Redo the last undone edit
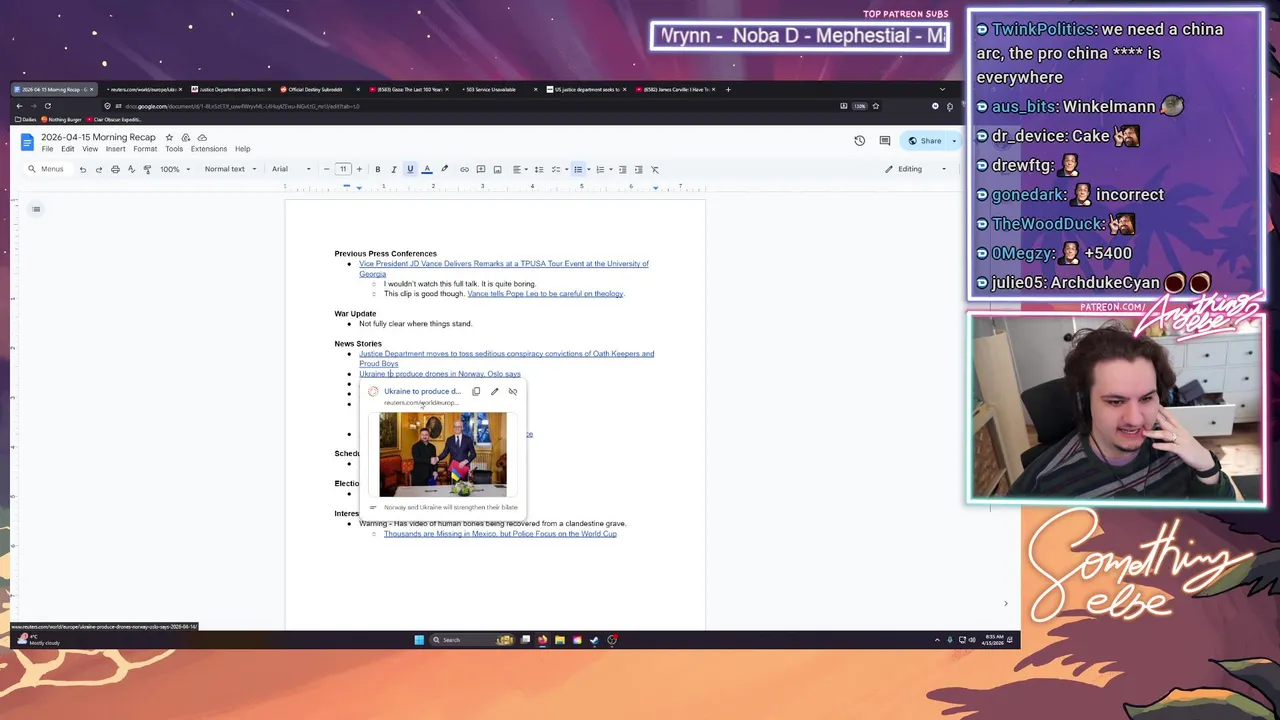 coord(99,169)
